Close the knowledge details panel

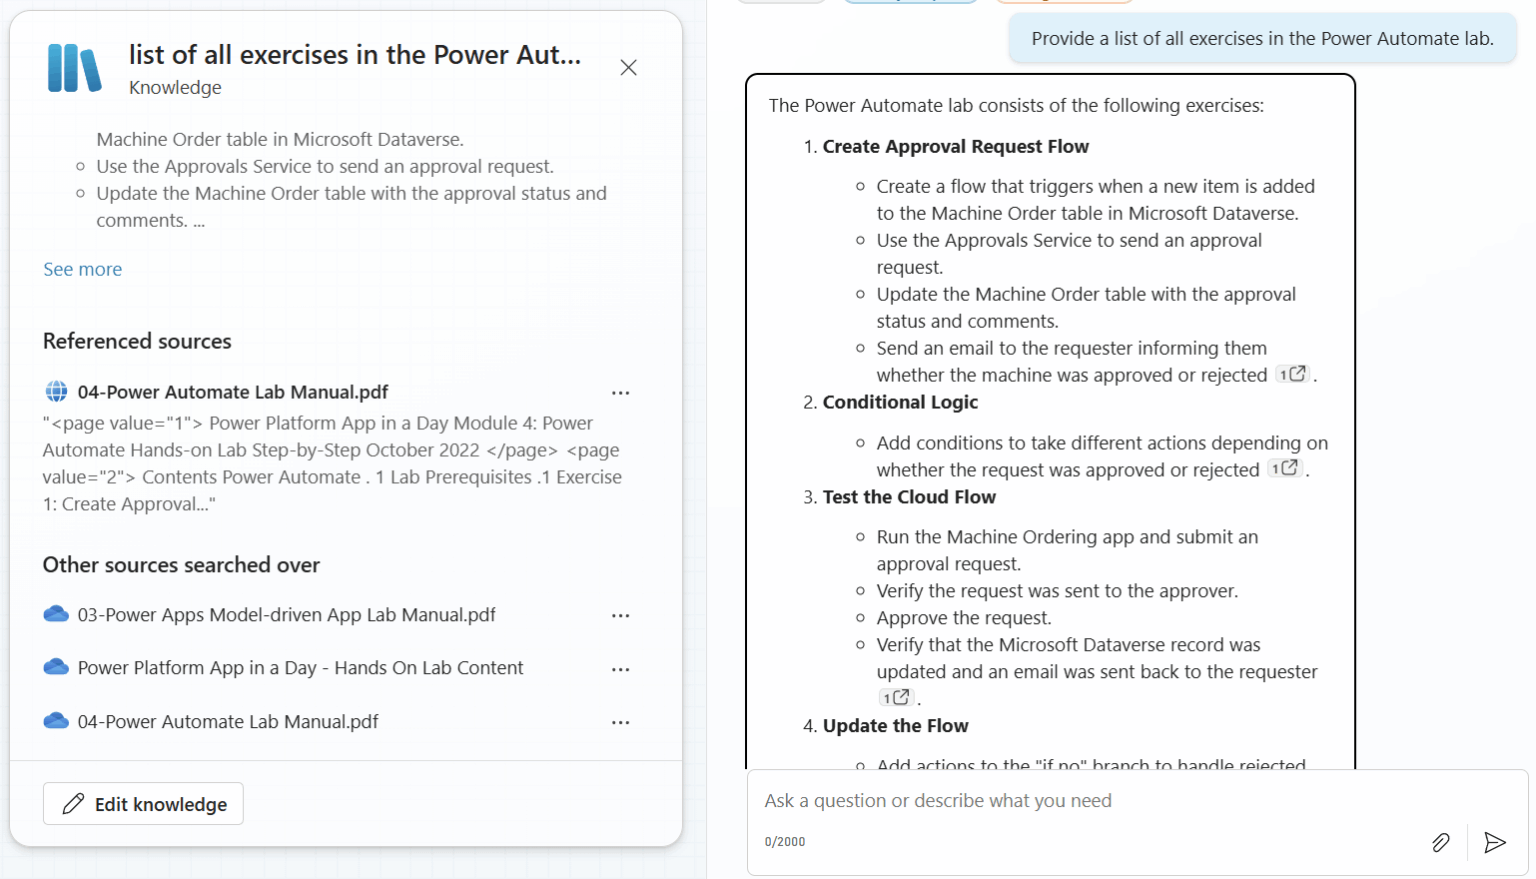click(x=628, y=68)
